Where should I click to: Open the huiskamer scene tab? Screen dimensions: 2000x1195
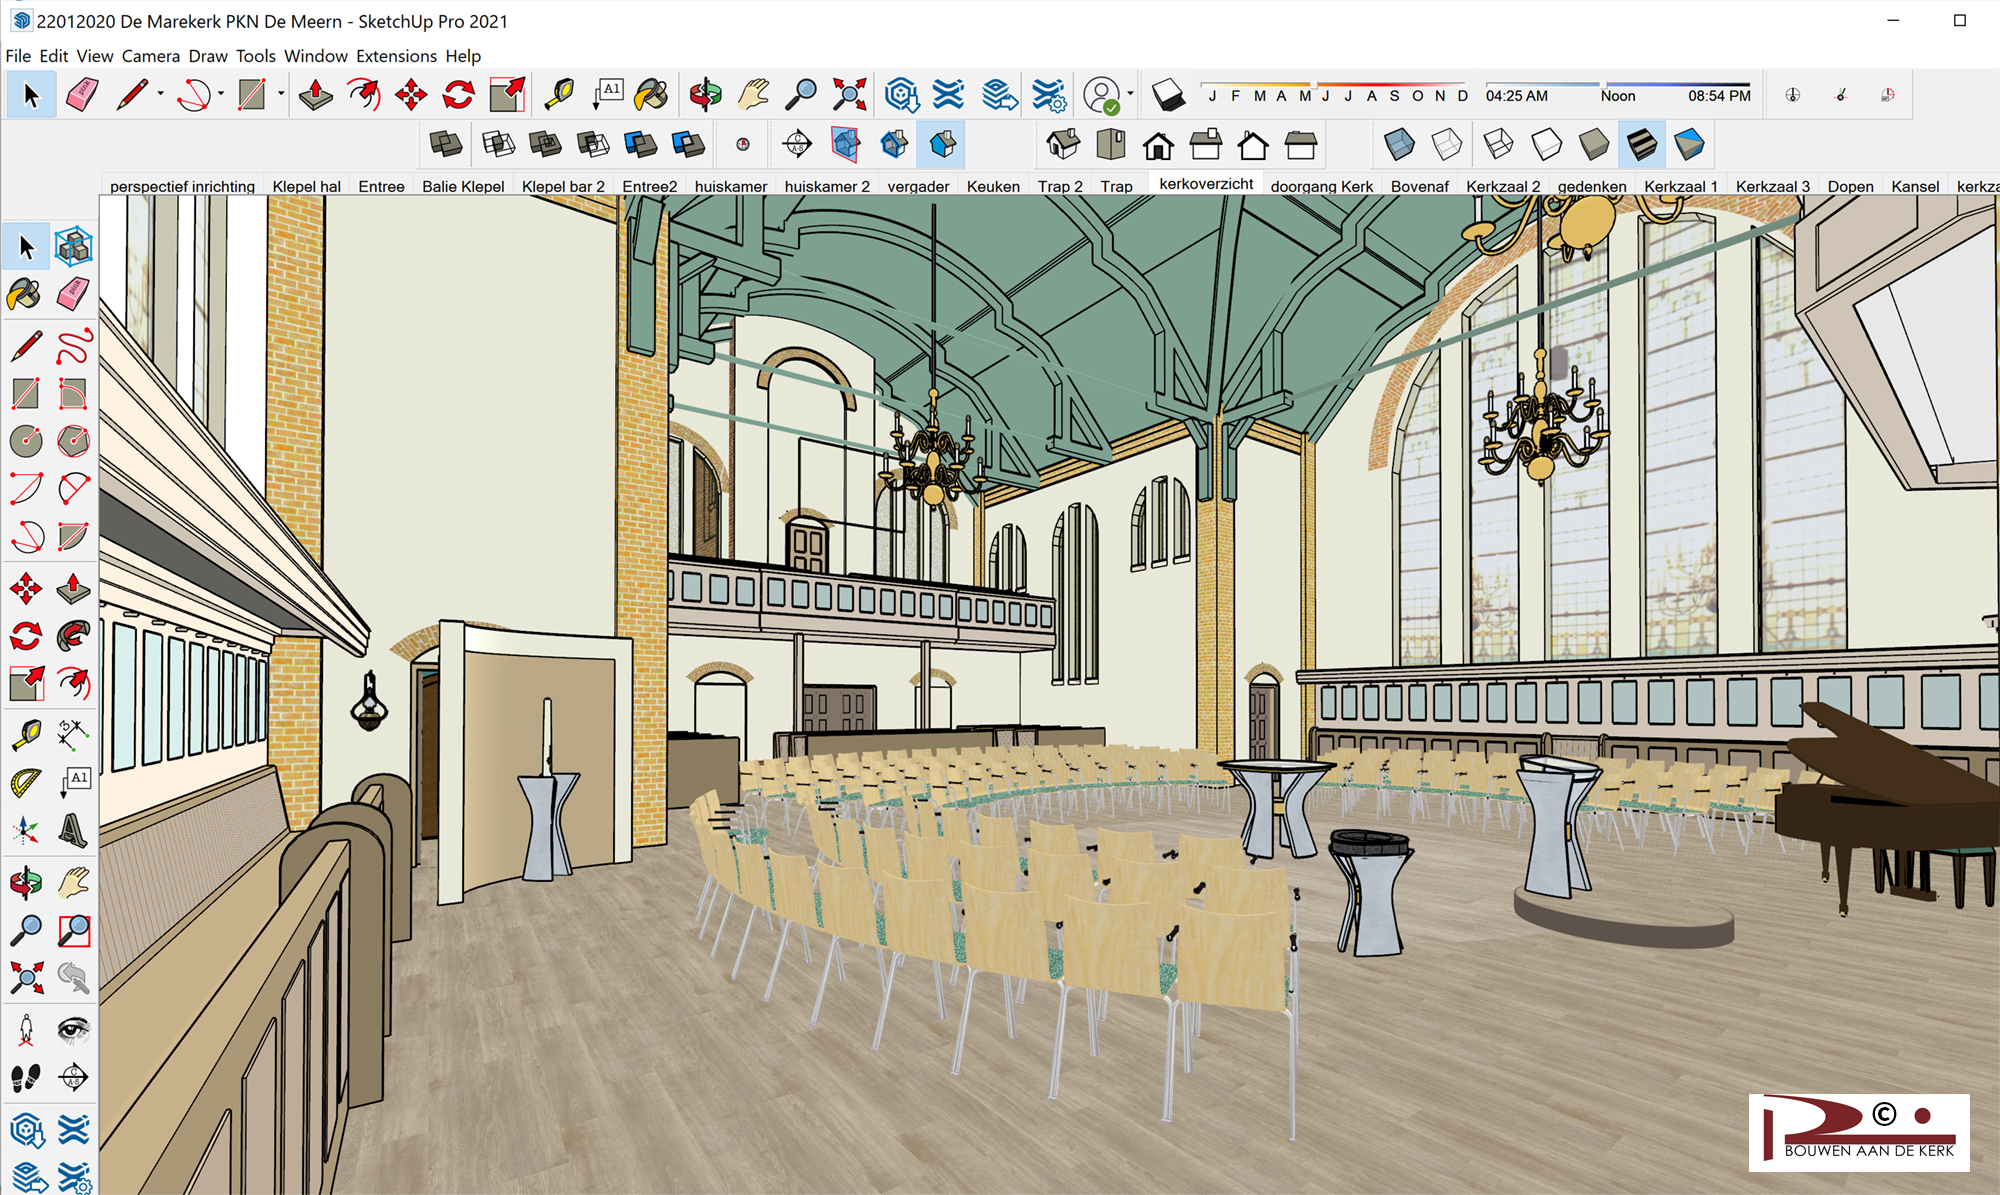point(730,186)
